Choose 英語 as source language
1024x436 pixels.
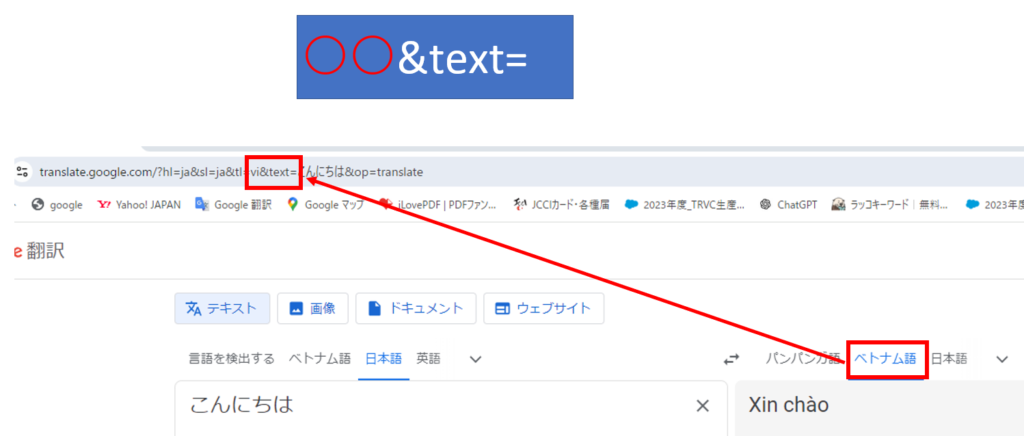coord(428,359)
